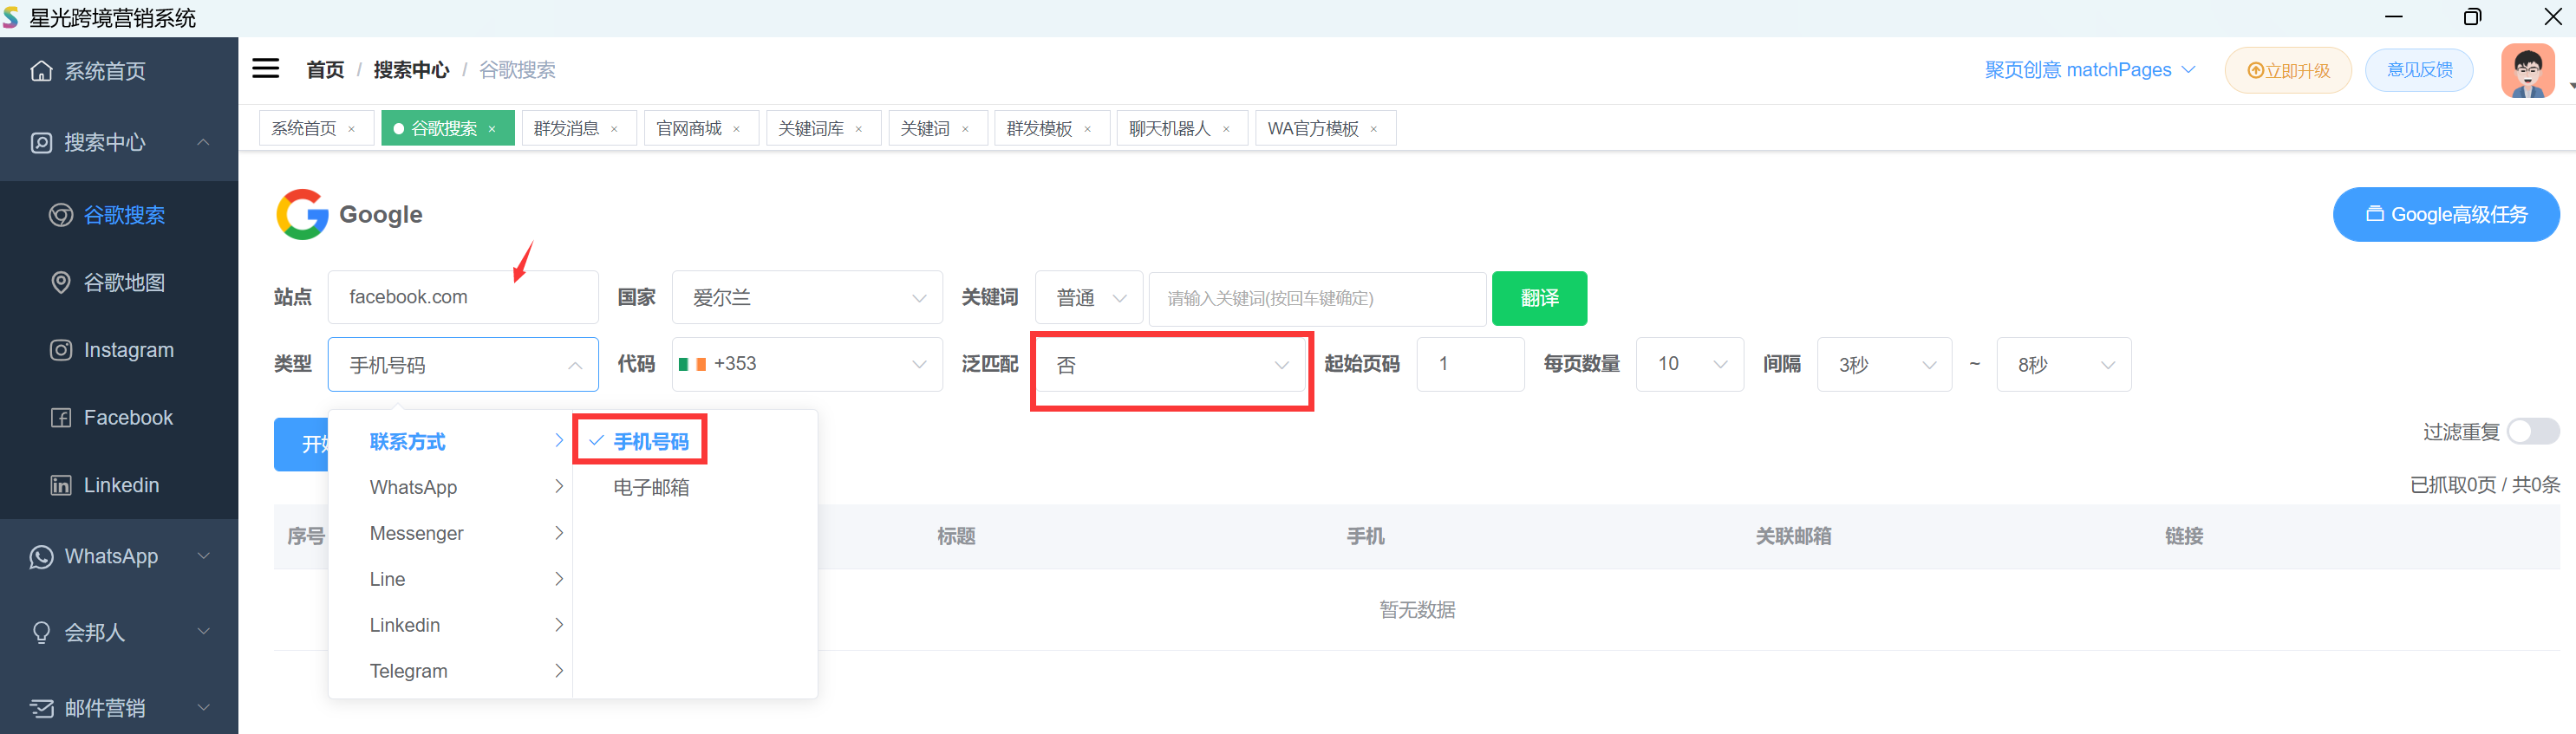Select 谷歌搜索 in the sidebar
Image resolution: width=2576 pixels, height=734 pixels.
tap(119, 215)
